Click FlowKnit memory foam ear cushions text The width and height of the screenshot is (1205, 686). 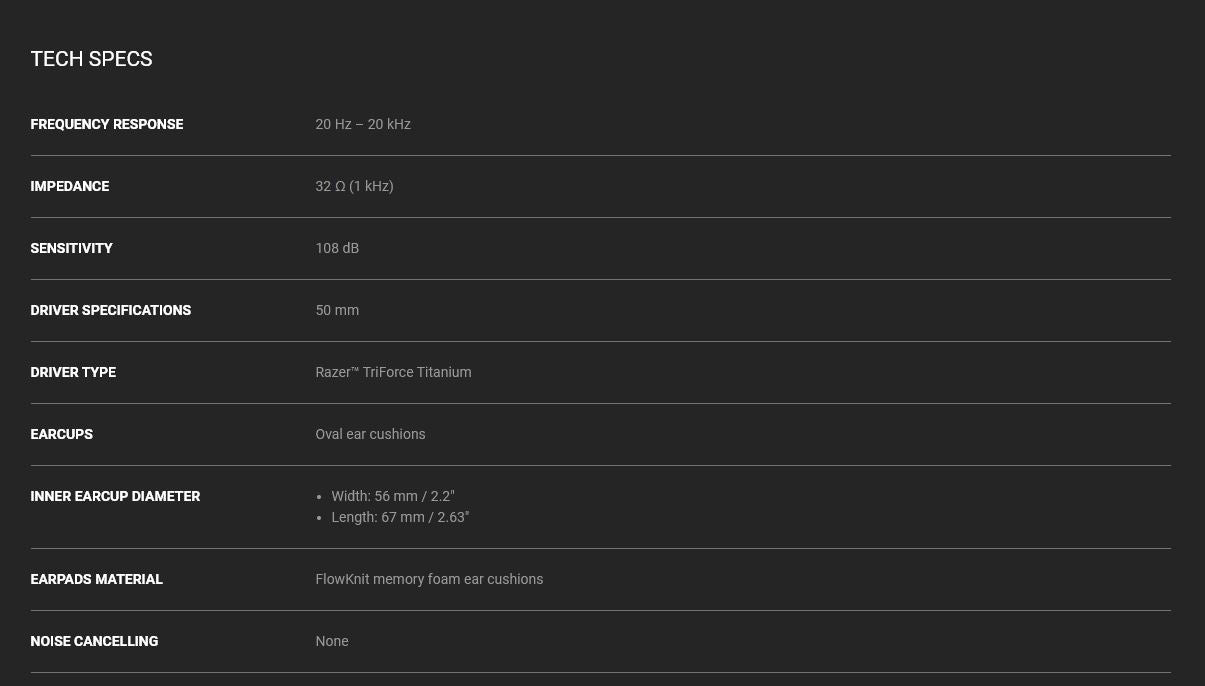coord(429,580)
